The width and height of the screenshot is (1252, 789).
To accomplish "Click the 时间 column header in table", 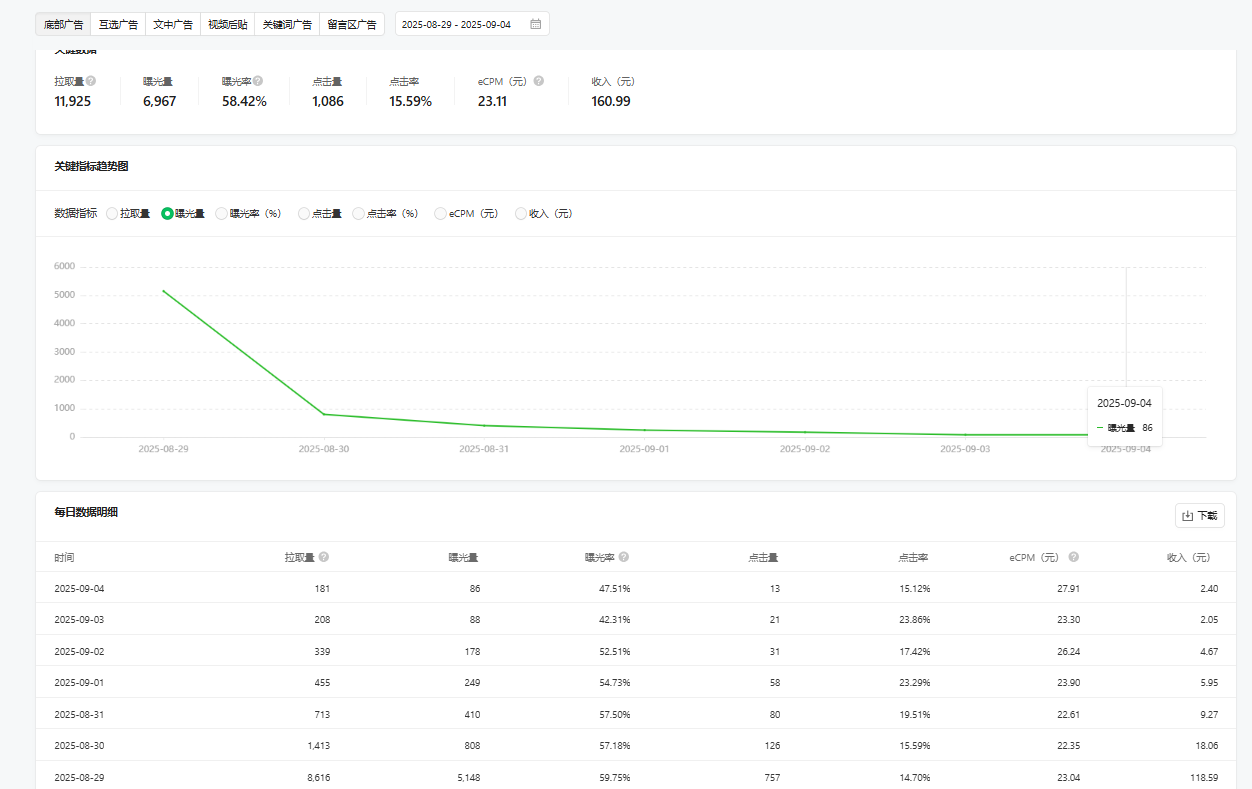I will pyautogui.click(x=64, y=557).
